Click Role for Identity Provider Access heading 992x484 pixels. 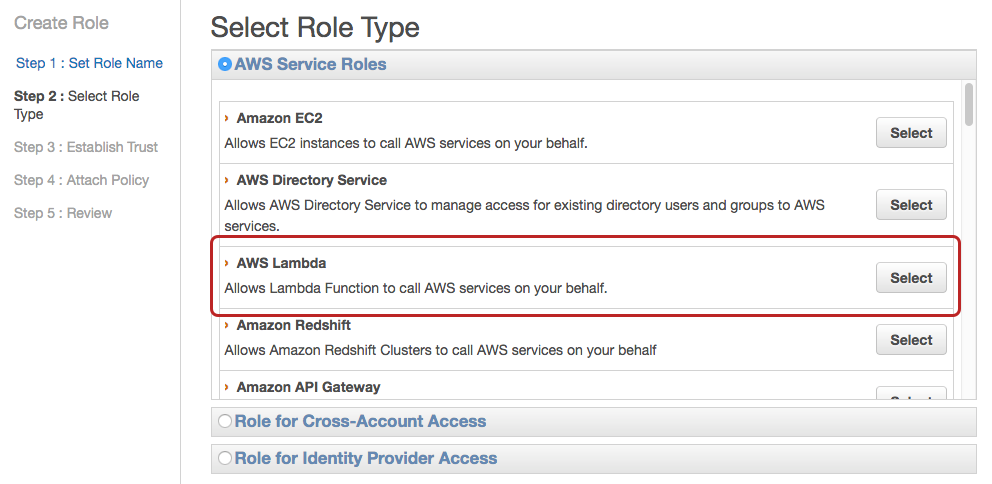[x=366, y=458]
